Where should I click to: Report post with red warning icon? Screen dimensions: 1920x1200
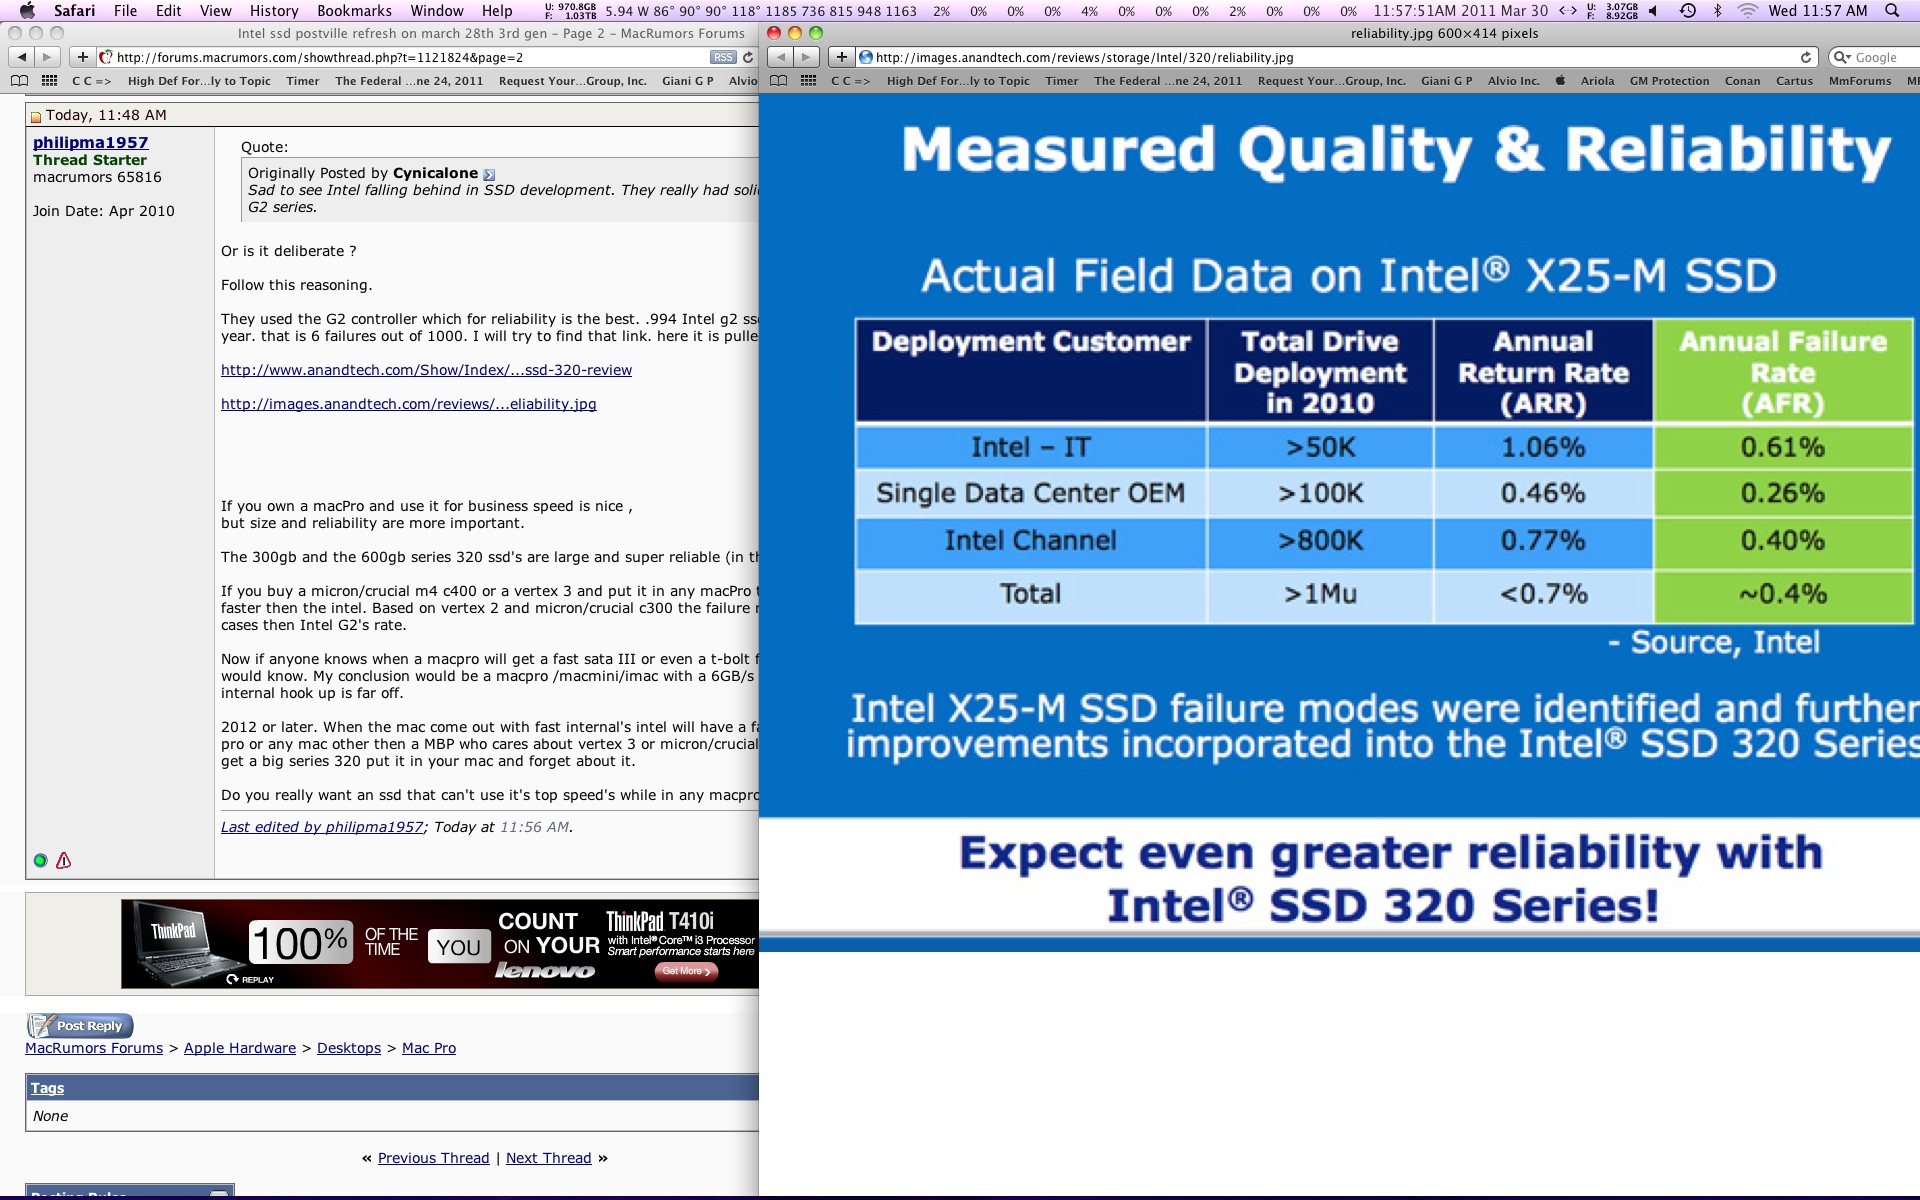[x=64, y=860]
